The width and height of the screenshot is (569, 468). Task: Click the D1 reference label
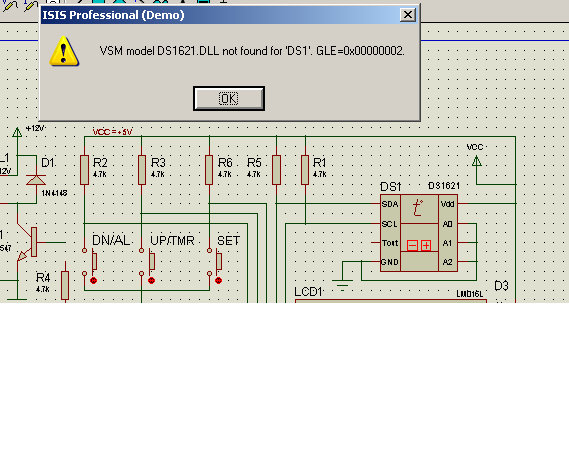[x=48, y=163]
